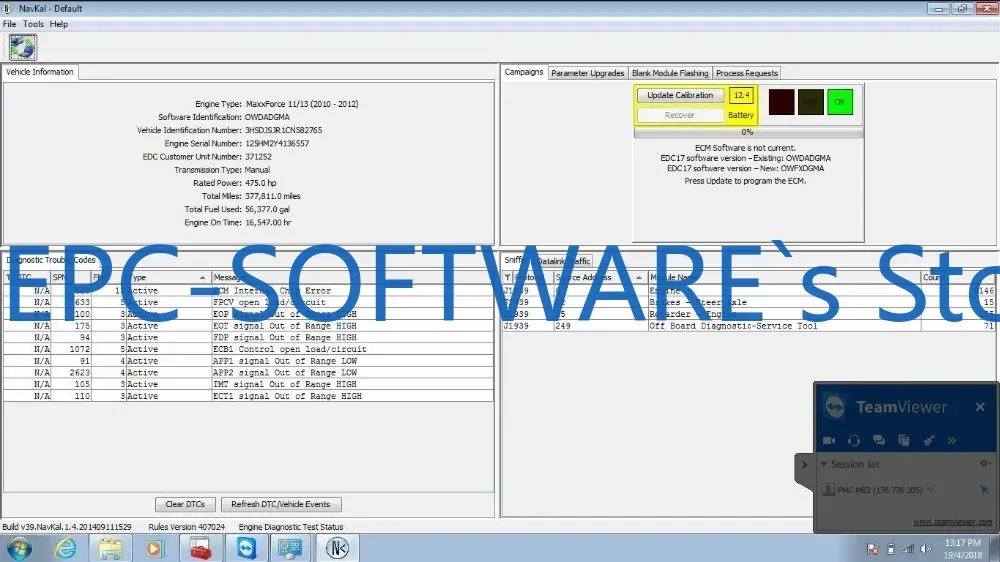Viewport: 1000px width, 562px height.
Task: Click the Module Name column header
Action: (x=784, y=277)
